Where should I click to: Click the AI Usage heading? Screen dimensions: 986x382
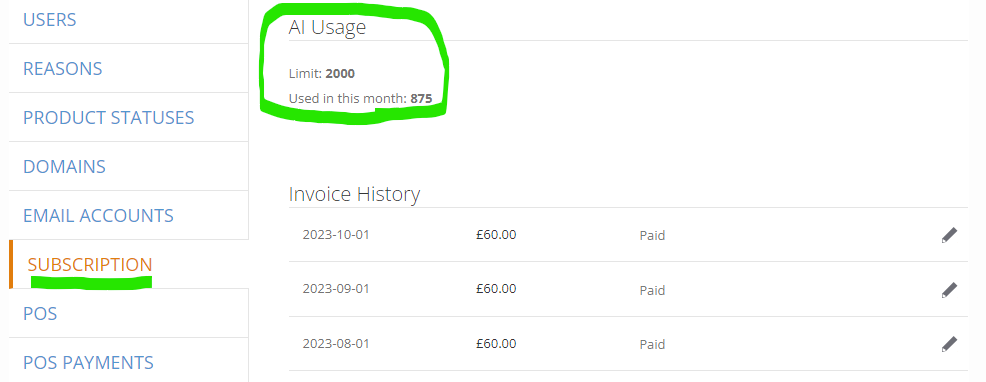(327, 27)
